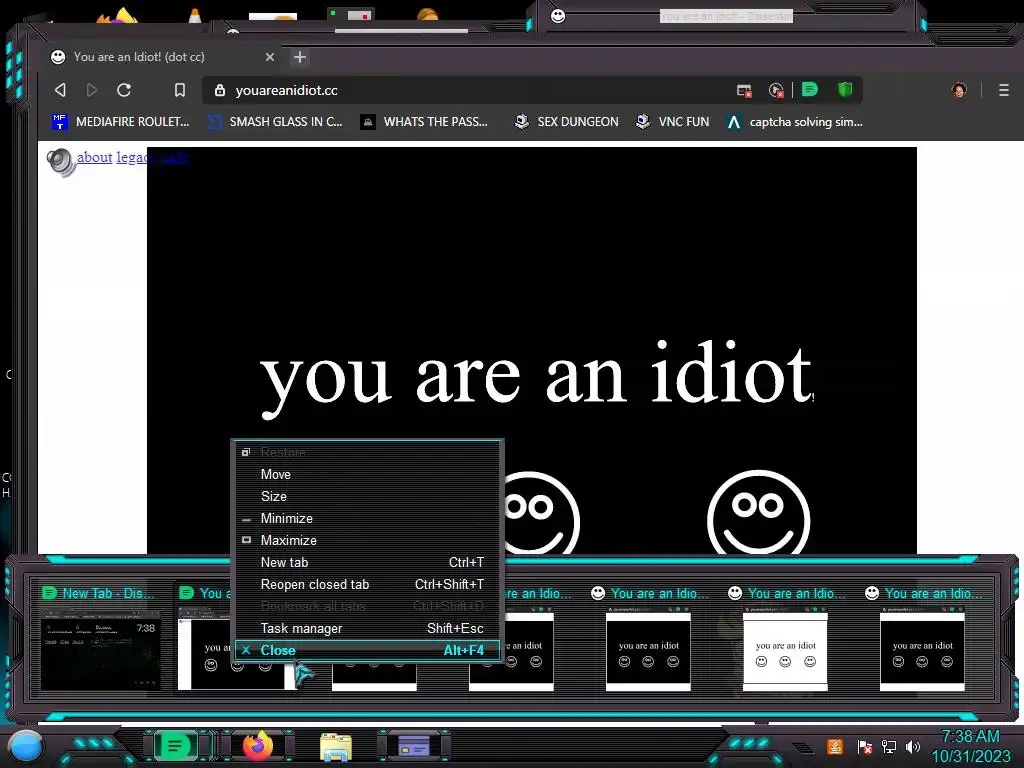
Task: Go back using the browser back arrow
Action: (60, 90)
